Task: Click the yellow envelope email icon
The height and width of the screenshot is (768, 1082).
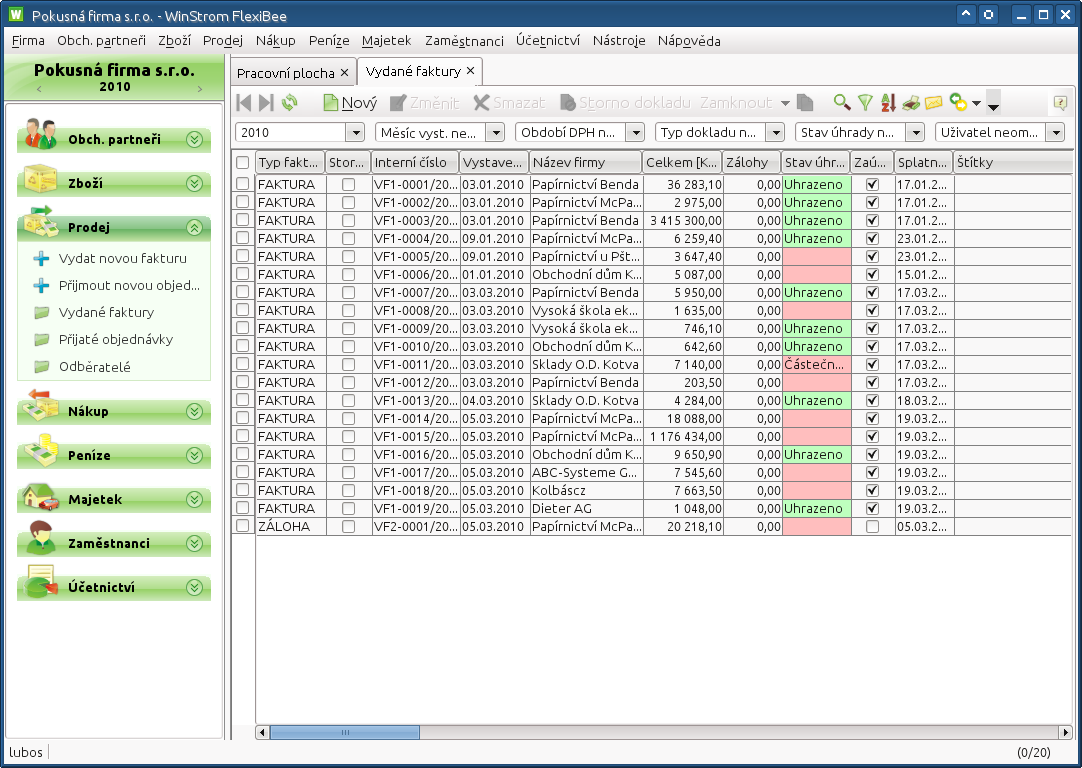Action: tap(933, 102)
